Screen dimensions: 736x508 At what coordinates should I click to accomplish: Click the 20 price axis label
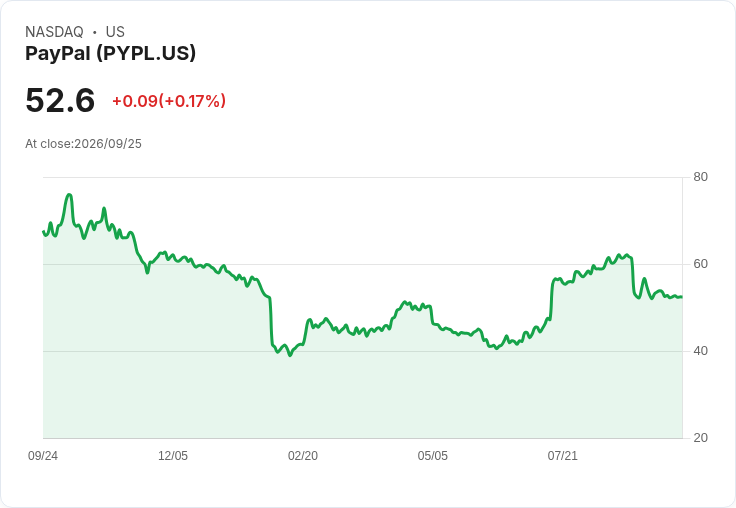(700, 438)
